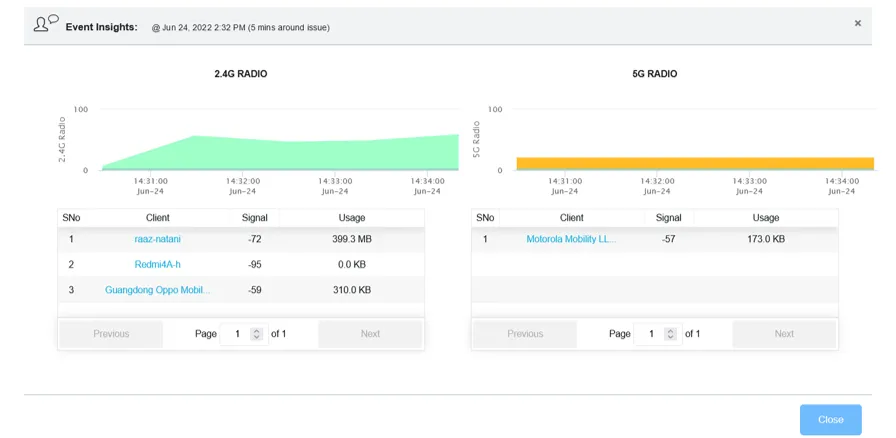Focus the page number field under 5G table
This screenshot has height=438, width=896.
(657, 334)
